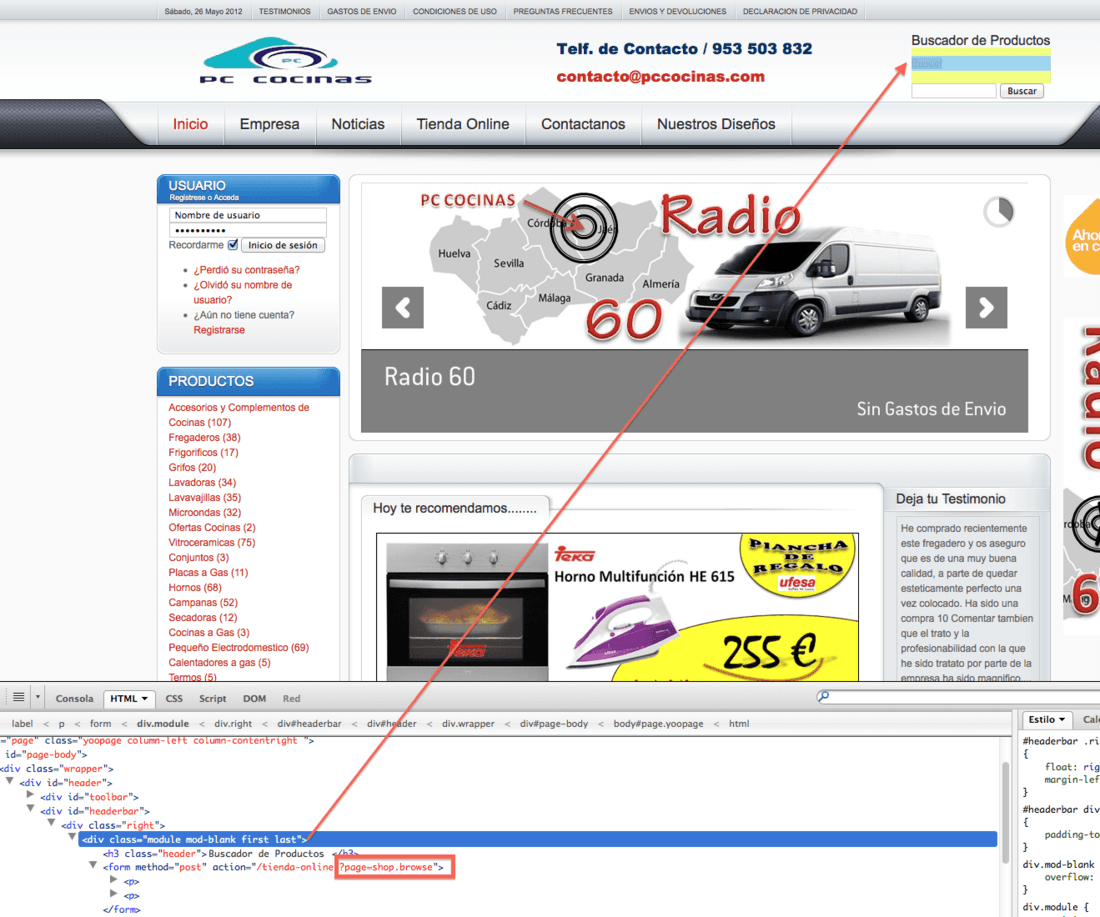
Task: Collapse the div id="header" node
Action: point(10,781)
